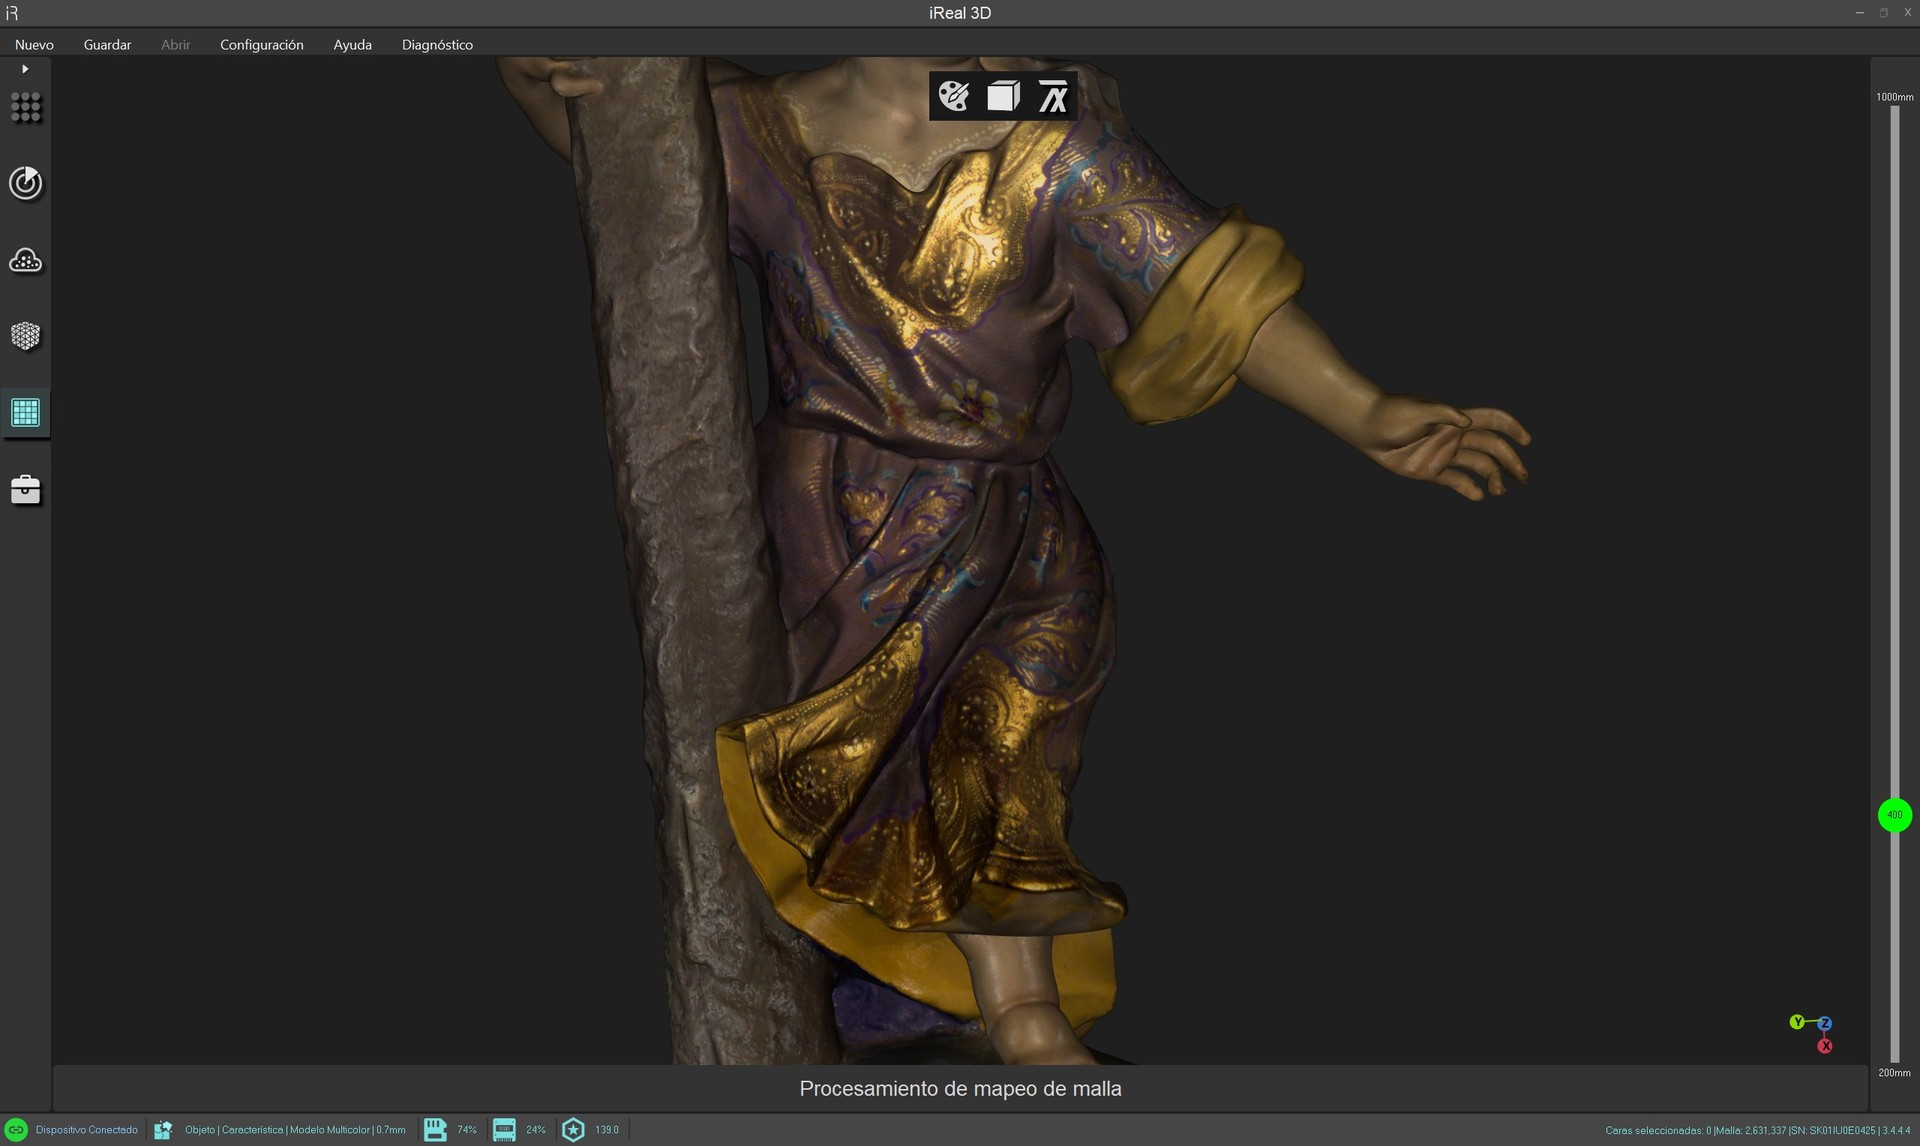Open the scan dial icon in sidebar
The width and height of the screenshot is (1920, 1146).
pyautogui.click(x=26, y=183)
